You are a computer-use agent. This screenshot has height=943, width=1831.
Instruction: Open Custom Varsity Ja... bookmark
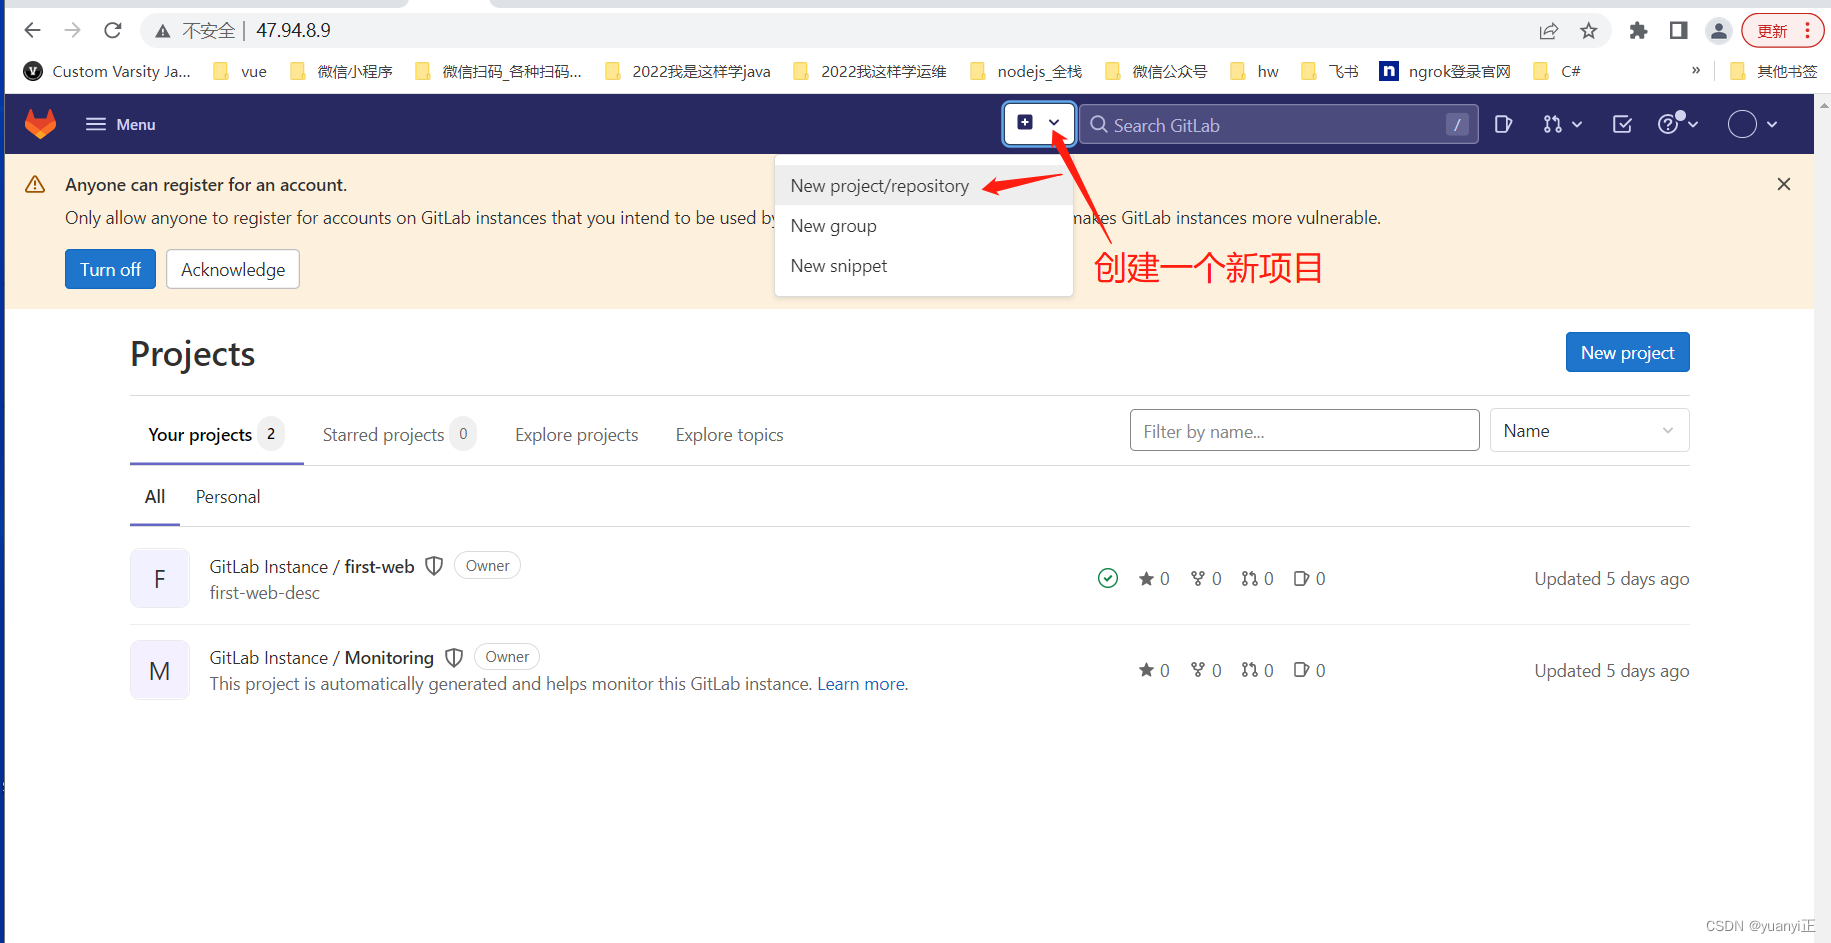point(107,71)
